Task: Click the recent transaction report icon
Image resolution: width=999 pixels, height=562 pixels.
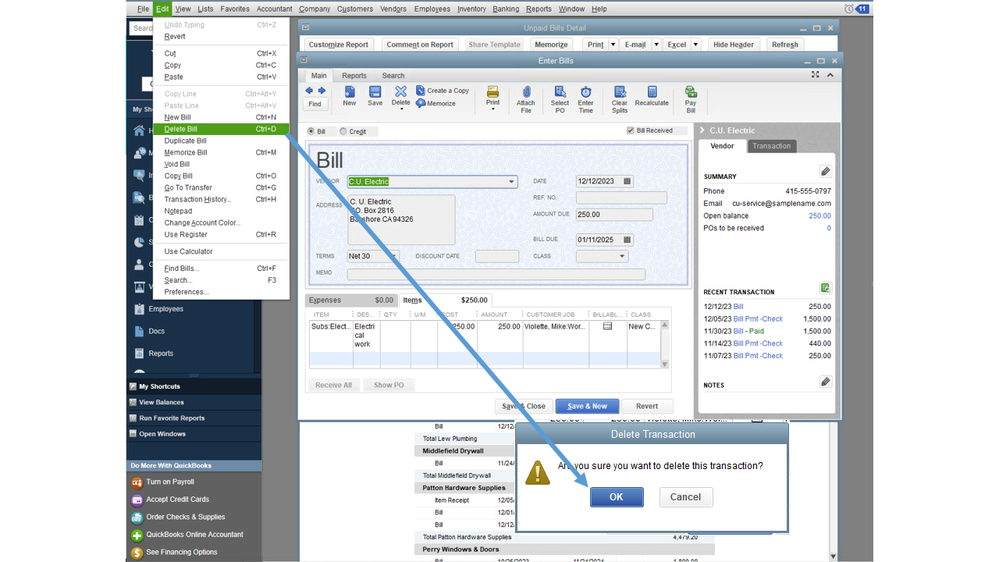Action: [825, 288]
